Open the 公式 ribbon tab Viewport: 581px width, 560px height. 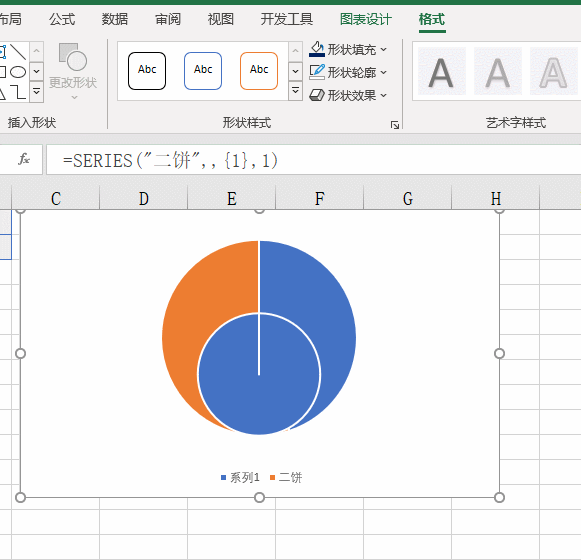click(x=62, y=19)
